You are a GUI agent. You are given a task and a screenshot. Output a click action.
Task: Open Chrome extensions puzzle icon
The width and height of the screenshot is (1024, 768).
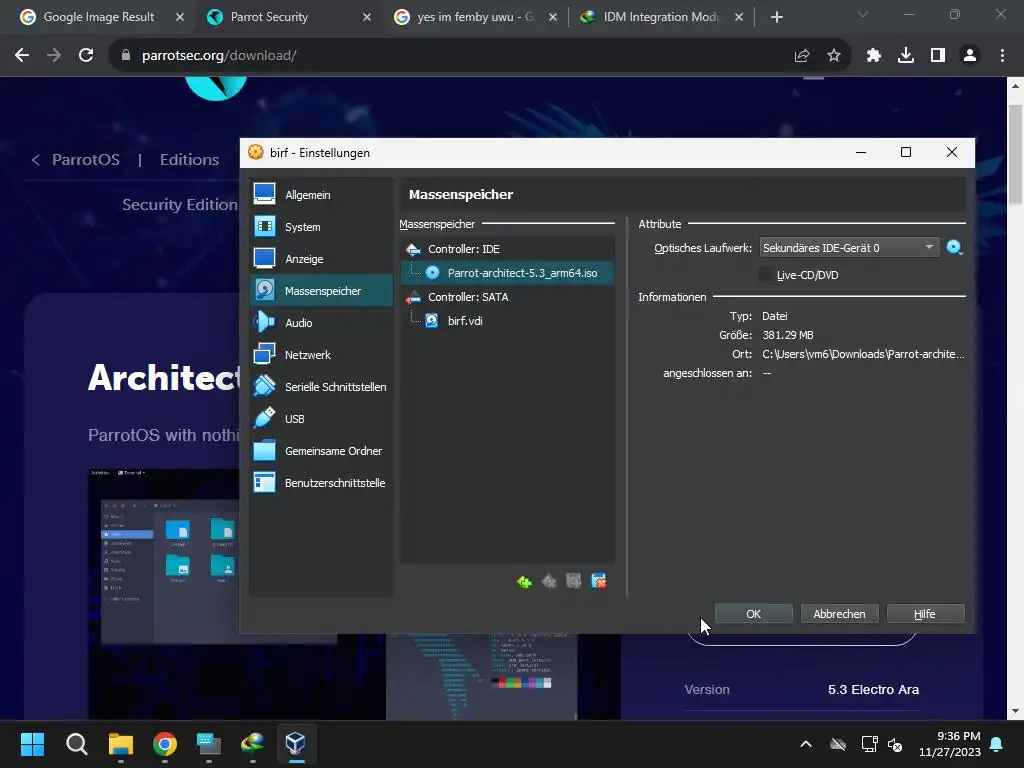pos(874,56)
